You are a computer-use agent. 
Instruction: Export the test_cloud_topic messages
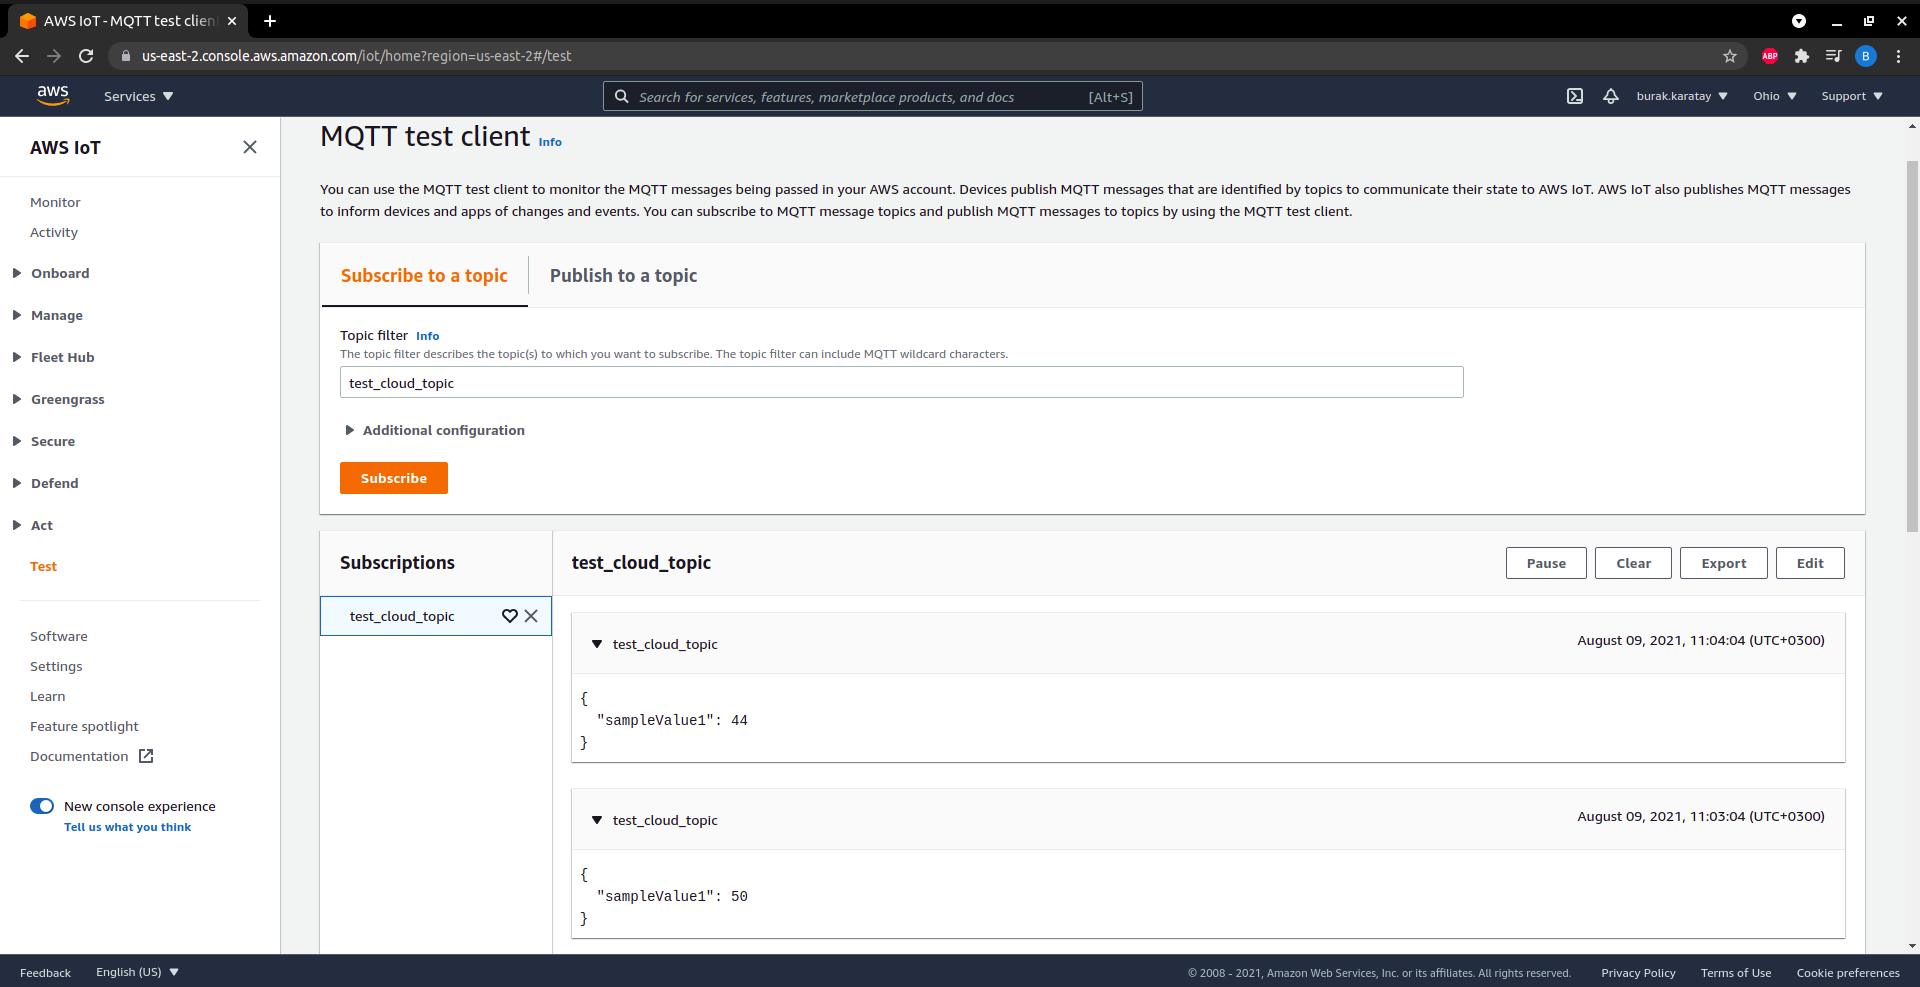(x=1724, y=563)
